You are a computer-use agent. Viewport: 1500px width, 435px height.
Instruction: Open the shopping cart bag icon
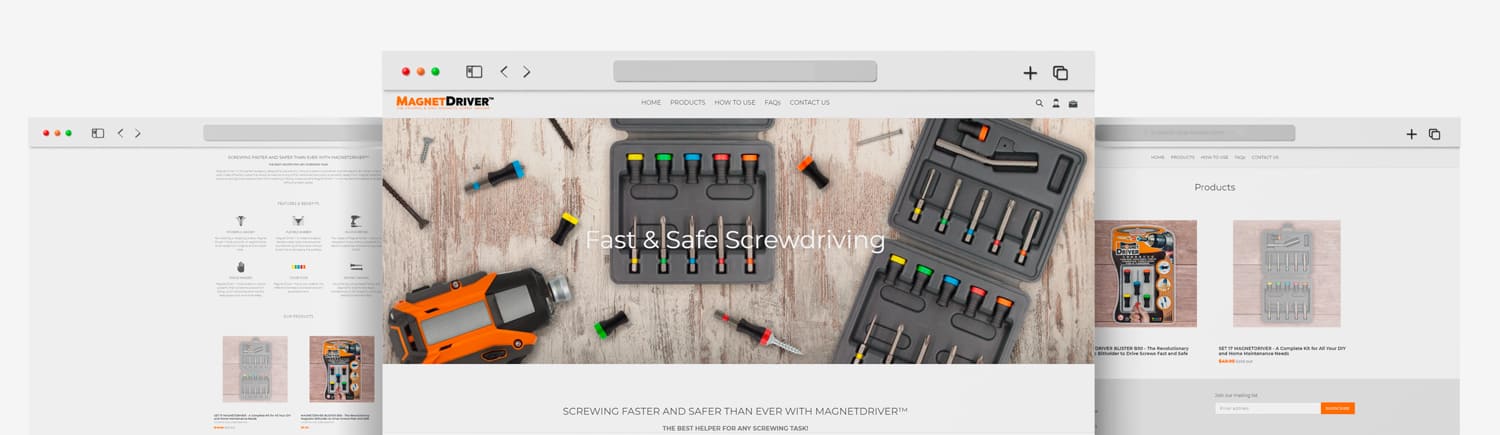pyautogui.click(x=1073, y=103)
